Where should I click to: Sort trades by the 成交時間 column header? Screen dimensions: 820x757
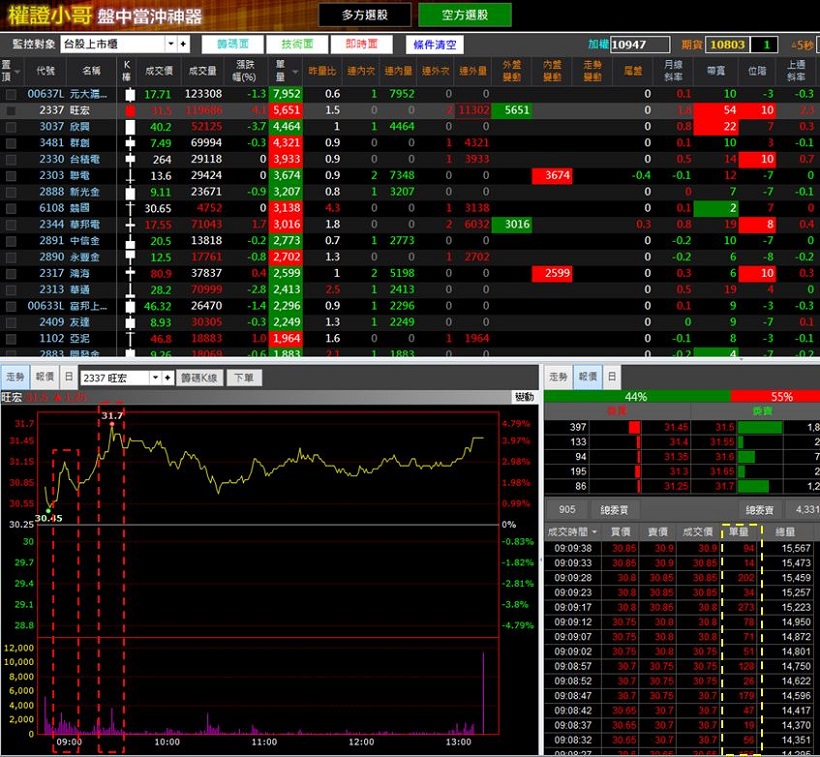coord(572,532)
